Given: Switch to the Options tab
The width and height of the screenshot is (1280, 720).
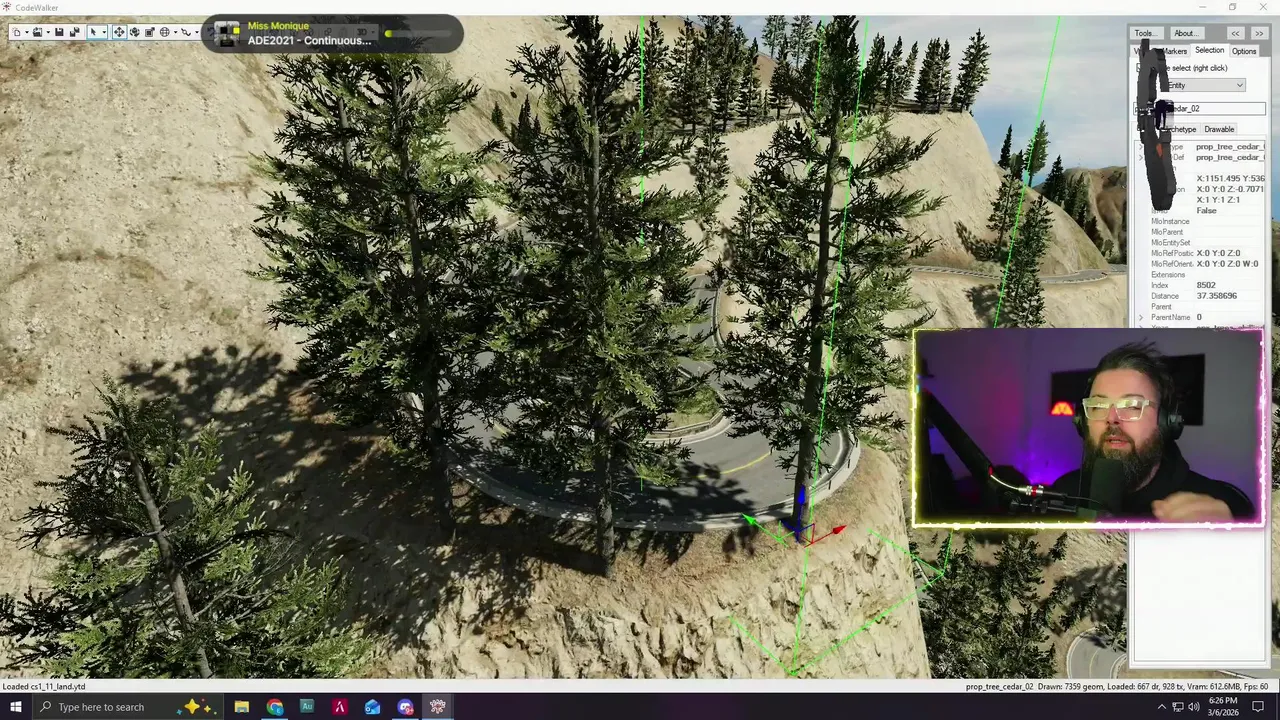Looking at the screenshot, I should (x=1244, y=51).
